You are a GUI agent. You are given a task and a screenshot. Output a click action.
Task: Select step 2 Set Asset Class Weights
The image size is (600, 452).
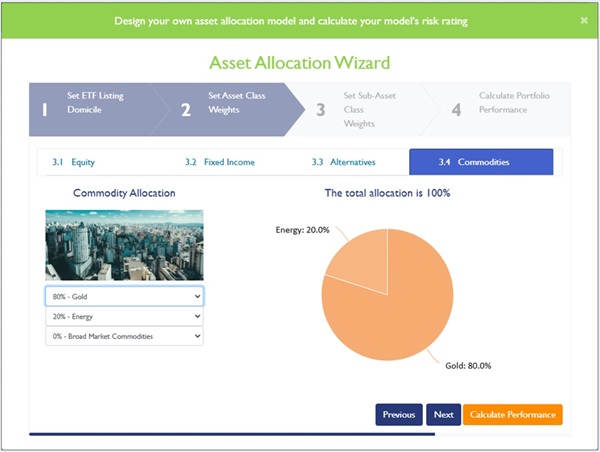[228, 103]
